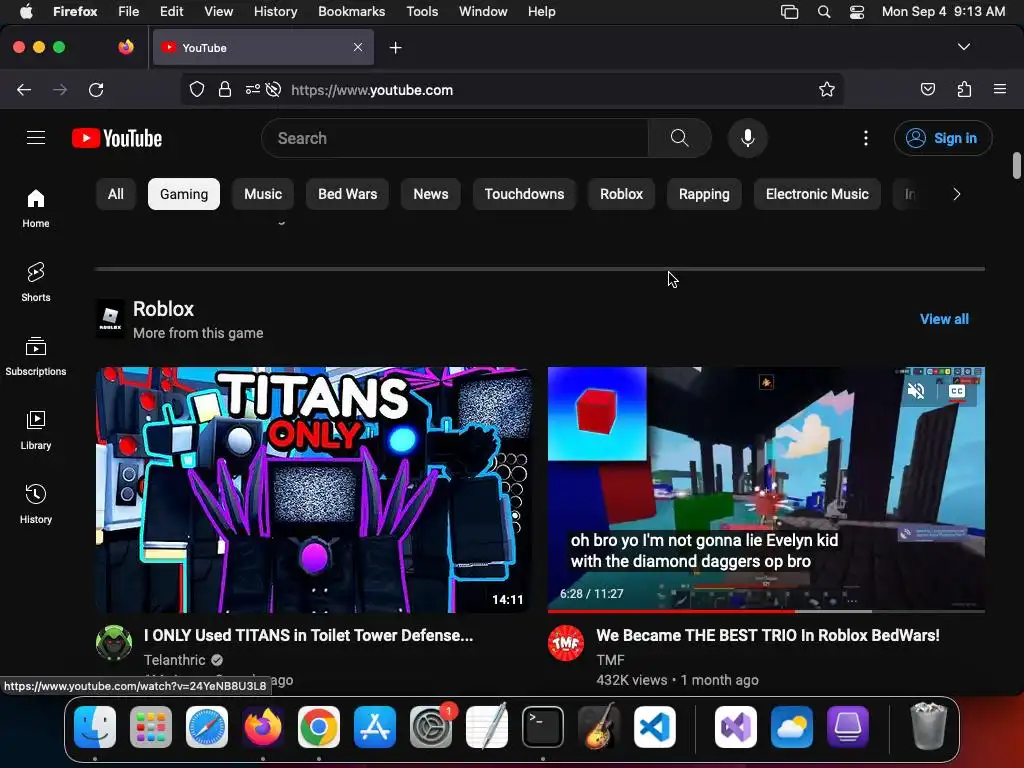Unmute the preview video
Image resolution: width=1024 pixels, height=768 pixels.
pyautogui.click(x=916, y=391)
